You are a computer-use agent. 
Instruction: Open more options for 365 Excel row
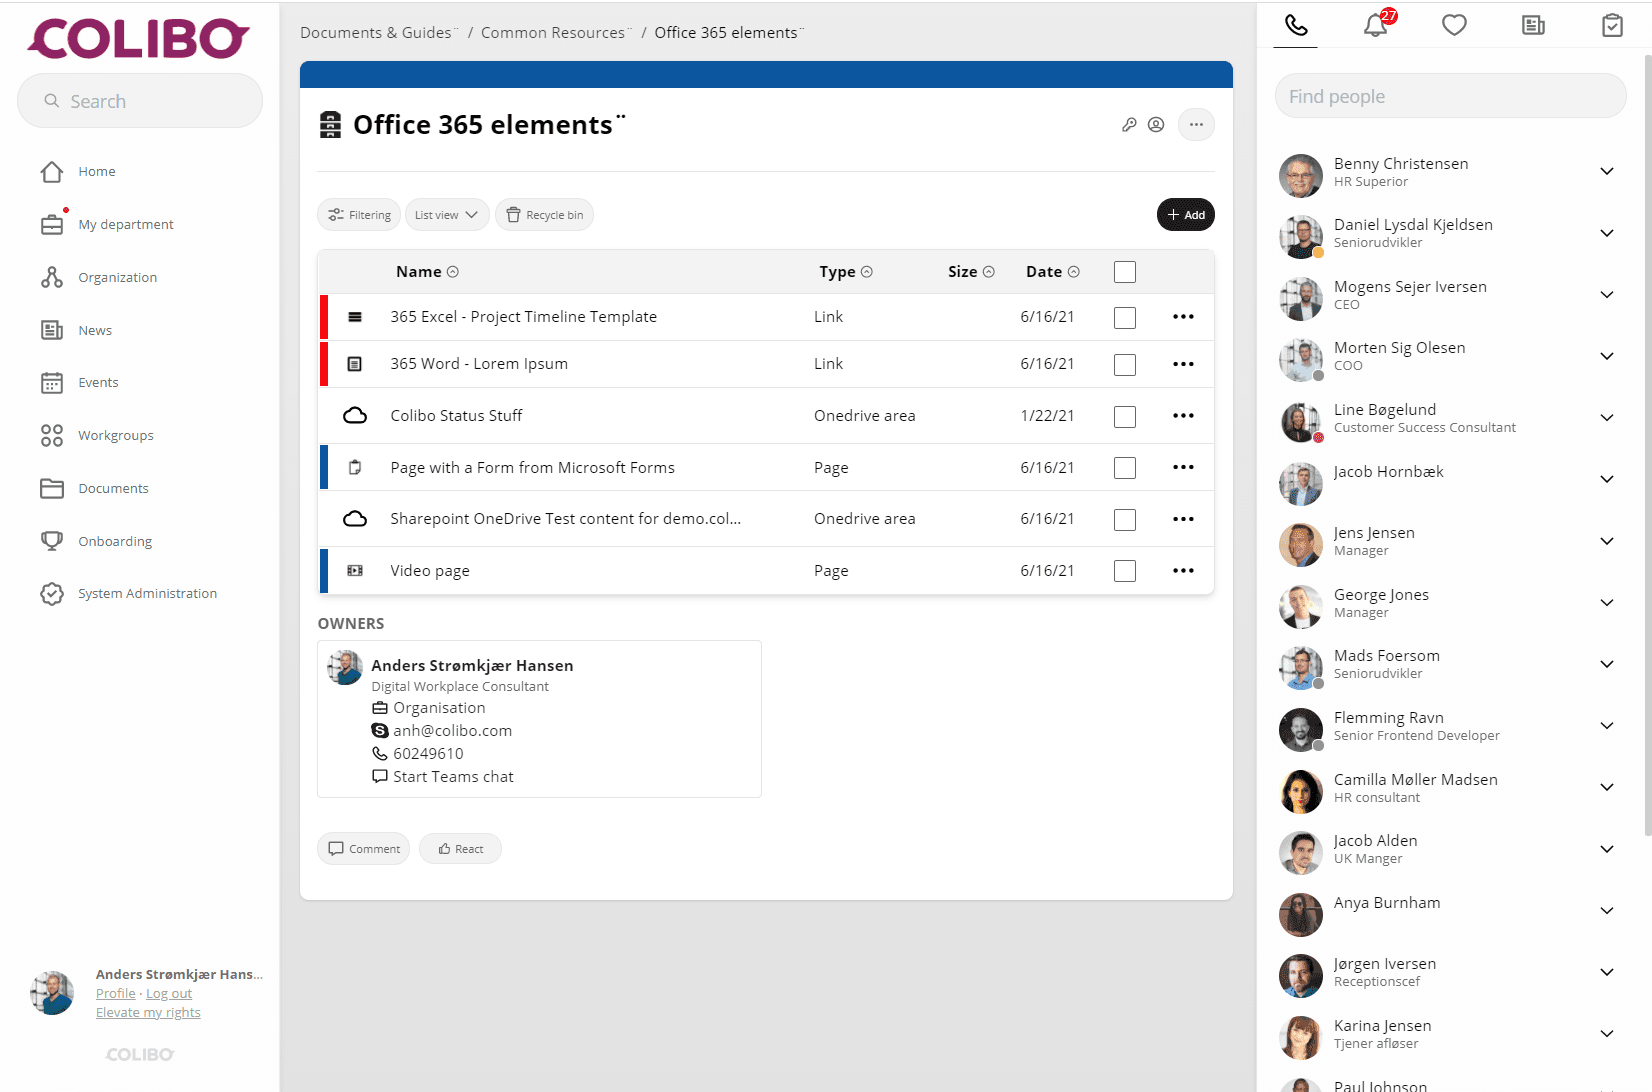1183,317
